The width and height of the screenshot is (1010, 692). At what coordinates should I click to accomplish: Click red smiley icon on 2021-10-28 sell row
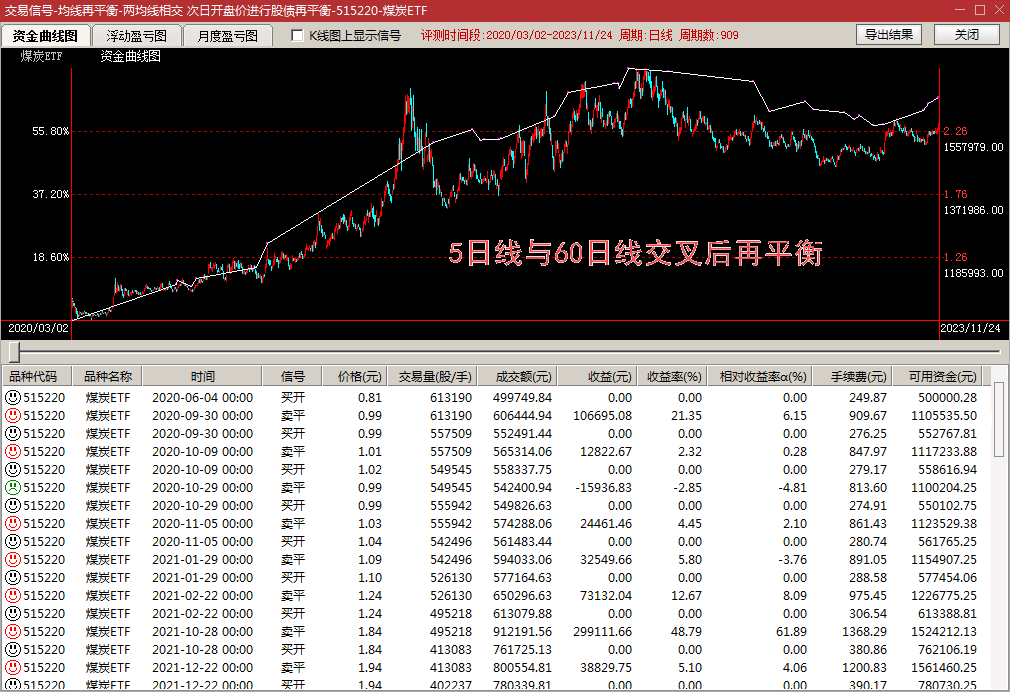12,631
